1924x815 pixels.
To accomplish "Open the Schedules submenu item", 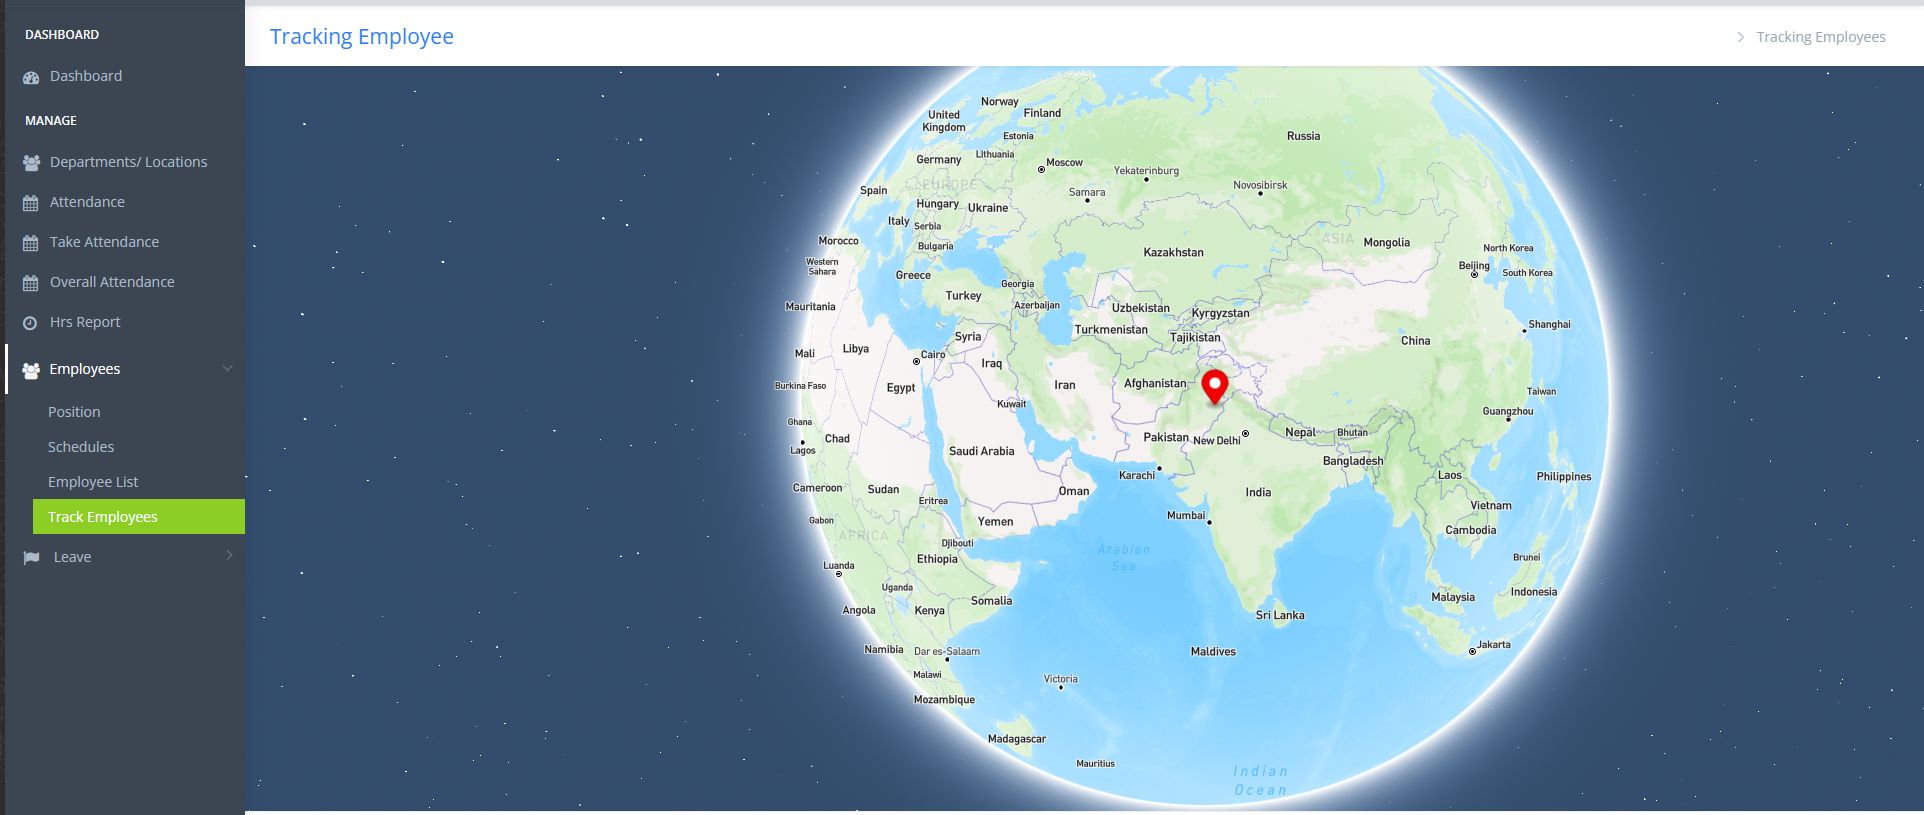I will click(81, 447).
